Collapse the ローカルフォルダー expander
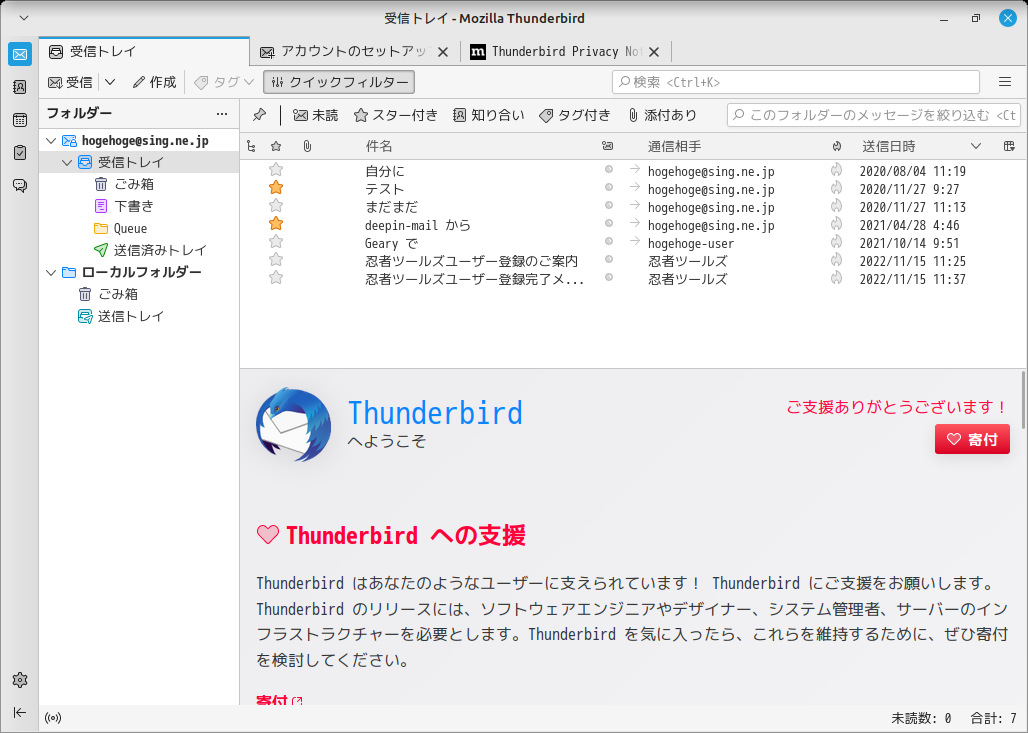The width and height of the screenshot is (1028, 733). [51, 272]
